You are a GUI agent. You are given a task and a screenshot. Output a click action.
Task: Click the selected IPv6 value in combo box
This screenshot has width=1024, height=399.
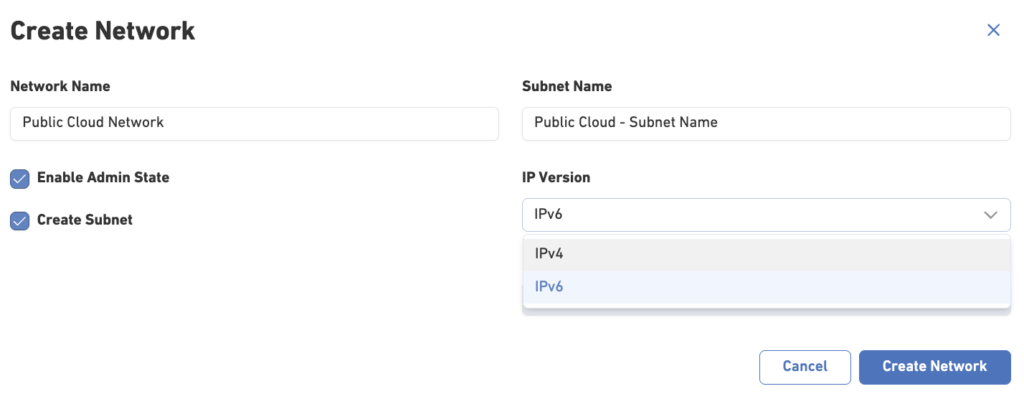pyautogui.click(x=549, y=215)
